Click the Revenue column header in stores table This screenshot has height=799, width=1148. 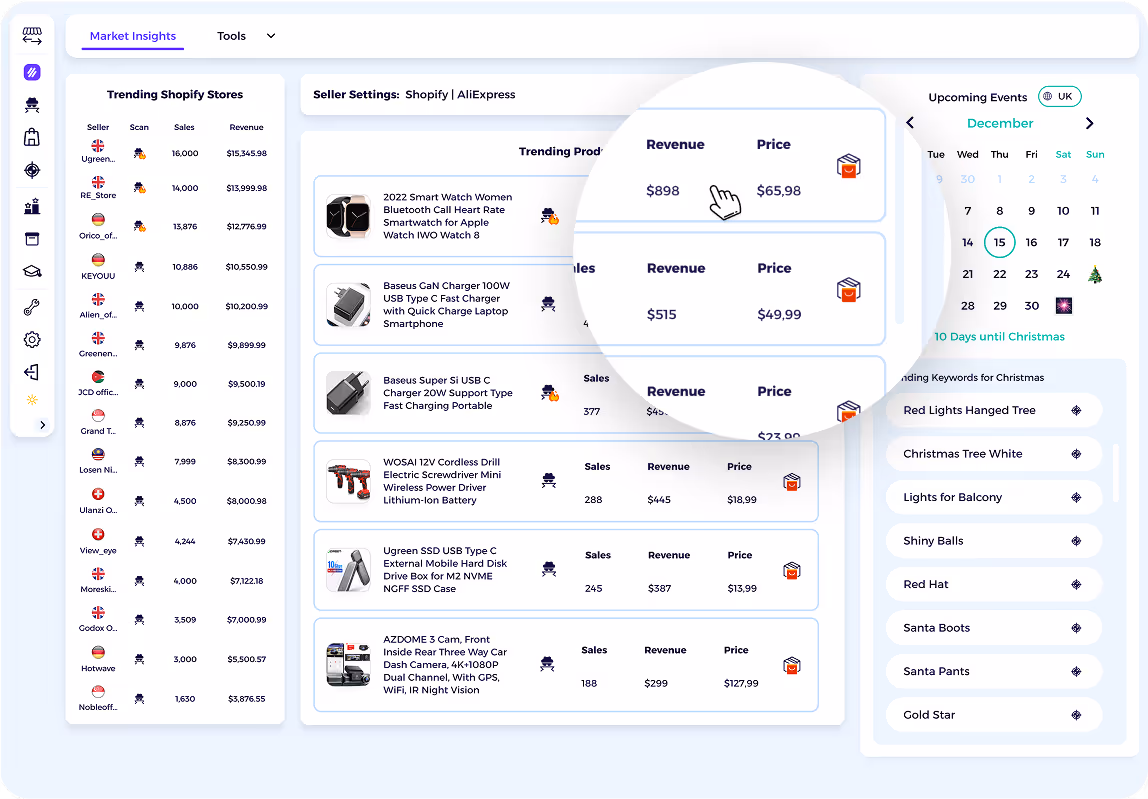tap(247, 127)
